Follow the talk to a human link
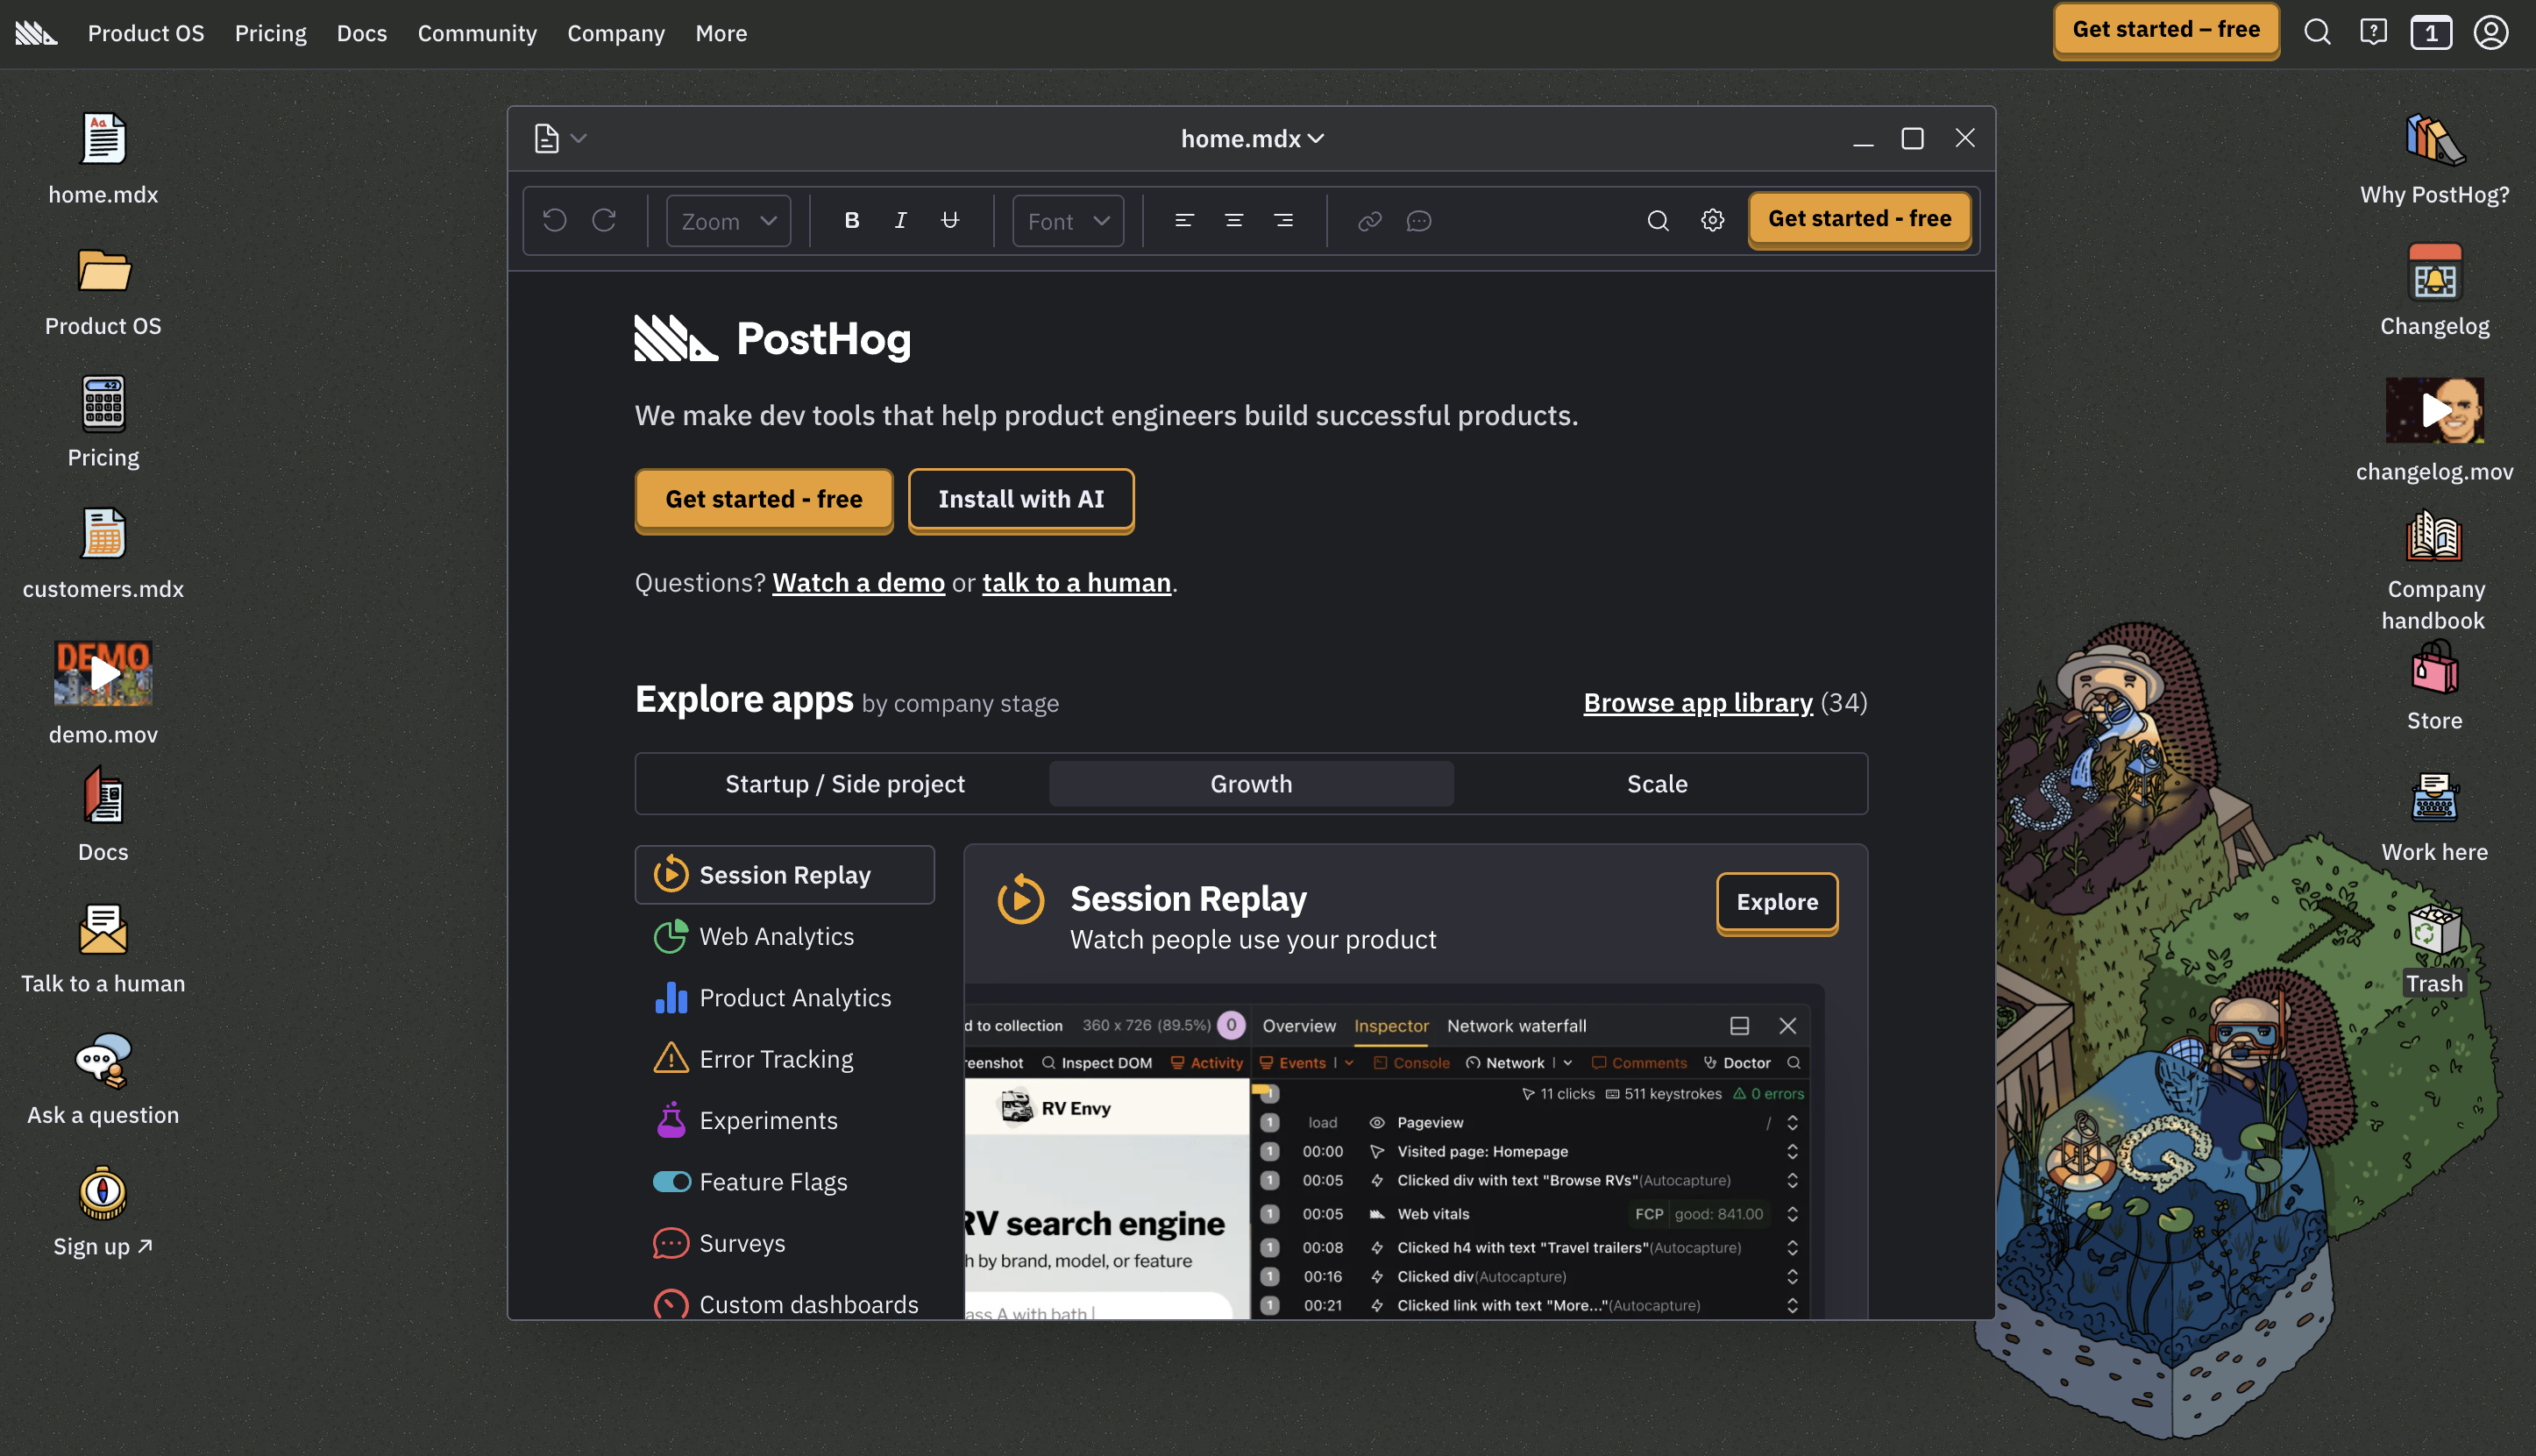 [x=1076, y=583]
